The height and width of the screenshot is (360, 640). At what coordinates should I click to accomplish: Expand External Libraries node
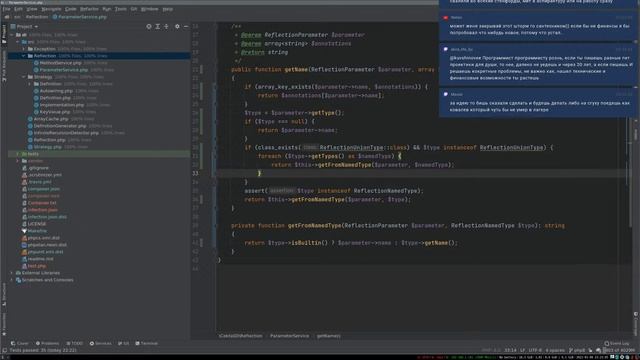pos(12,273)
